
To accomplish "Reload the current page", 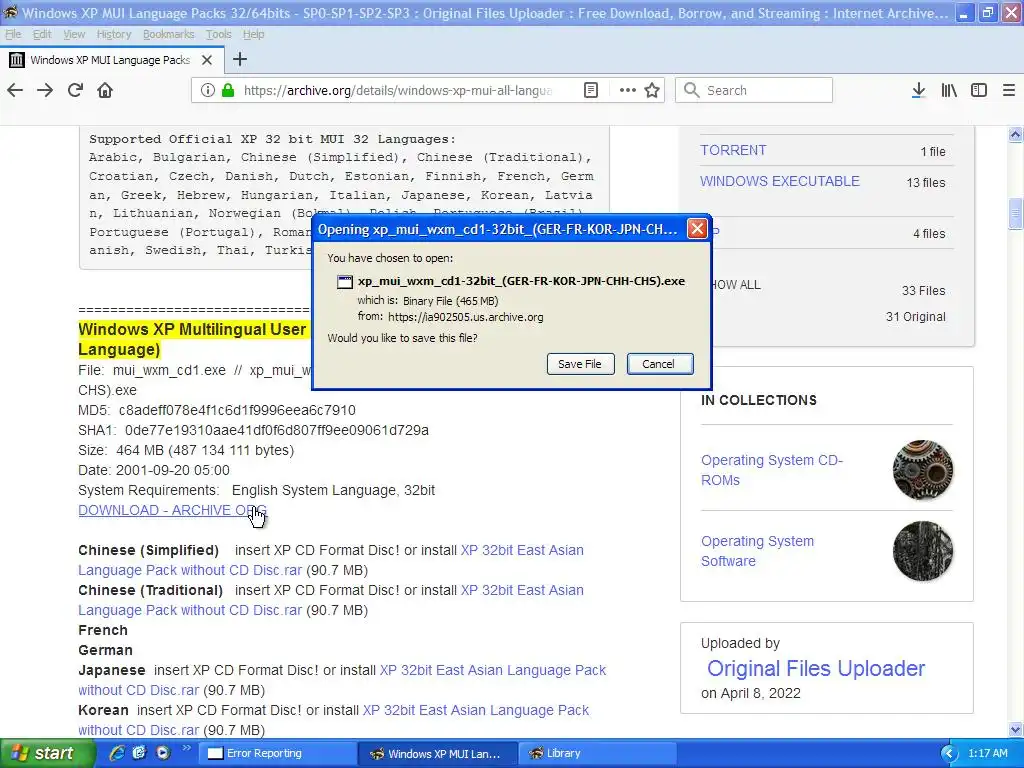I will [x=75, y=90].
